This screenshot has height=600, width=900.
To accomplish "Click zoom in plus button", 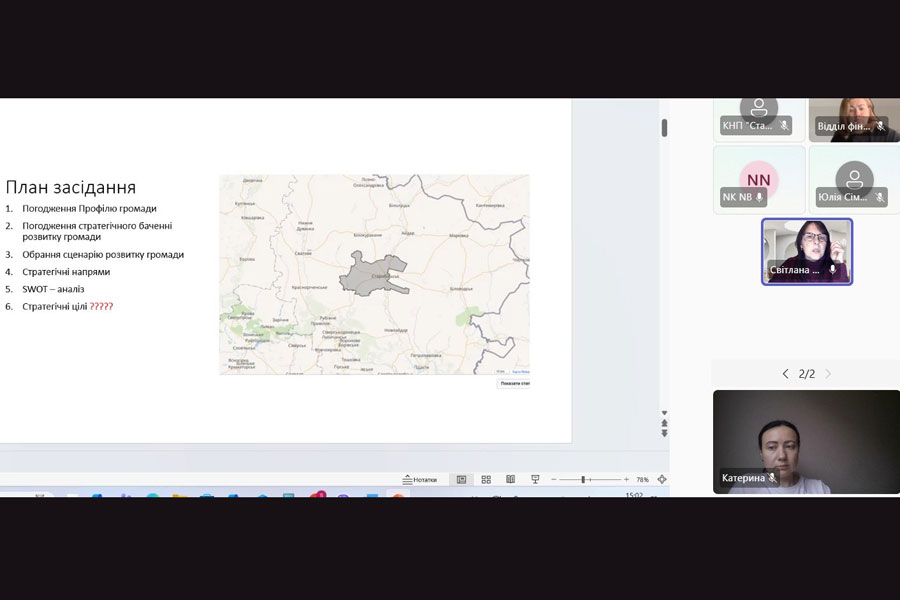I will point(626,479).
